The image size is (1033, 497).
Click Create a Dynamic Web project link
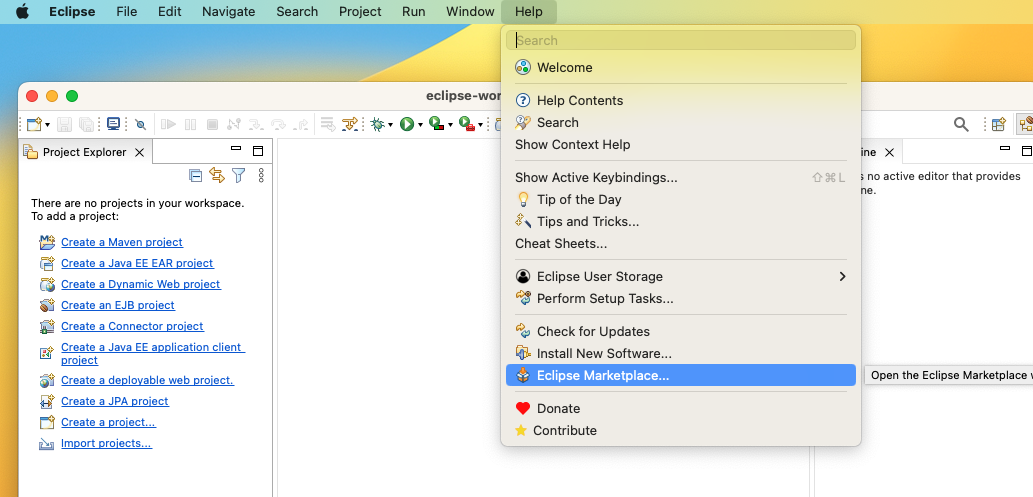(141, 284)
